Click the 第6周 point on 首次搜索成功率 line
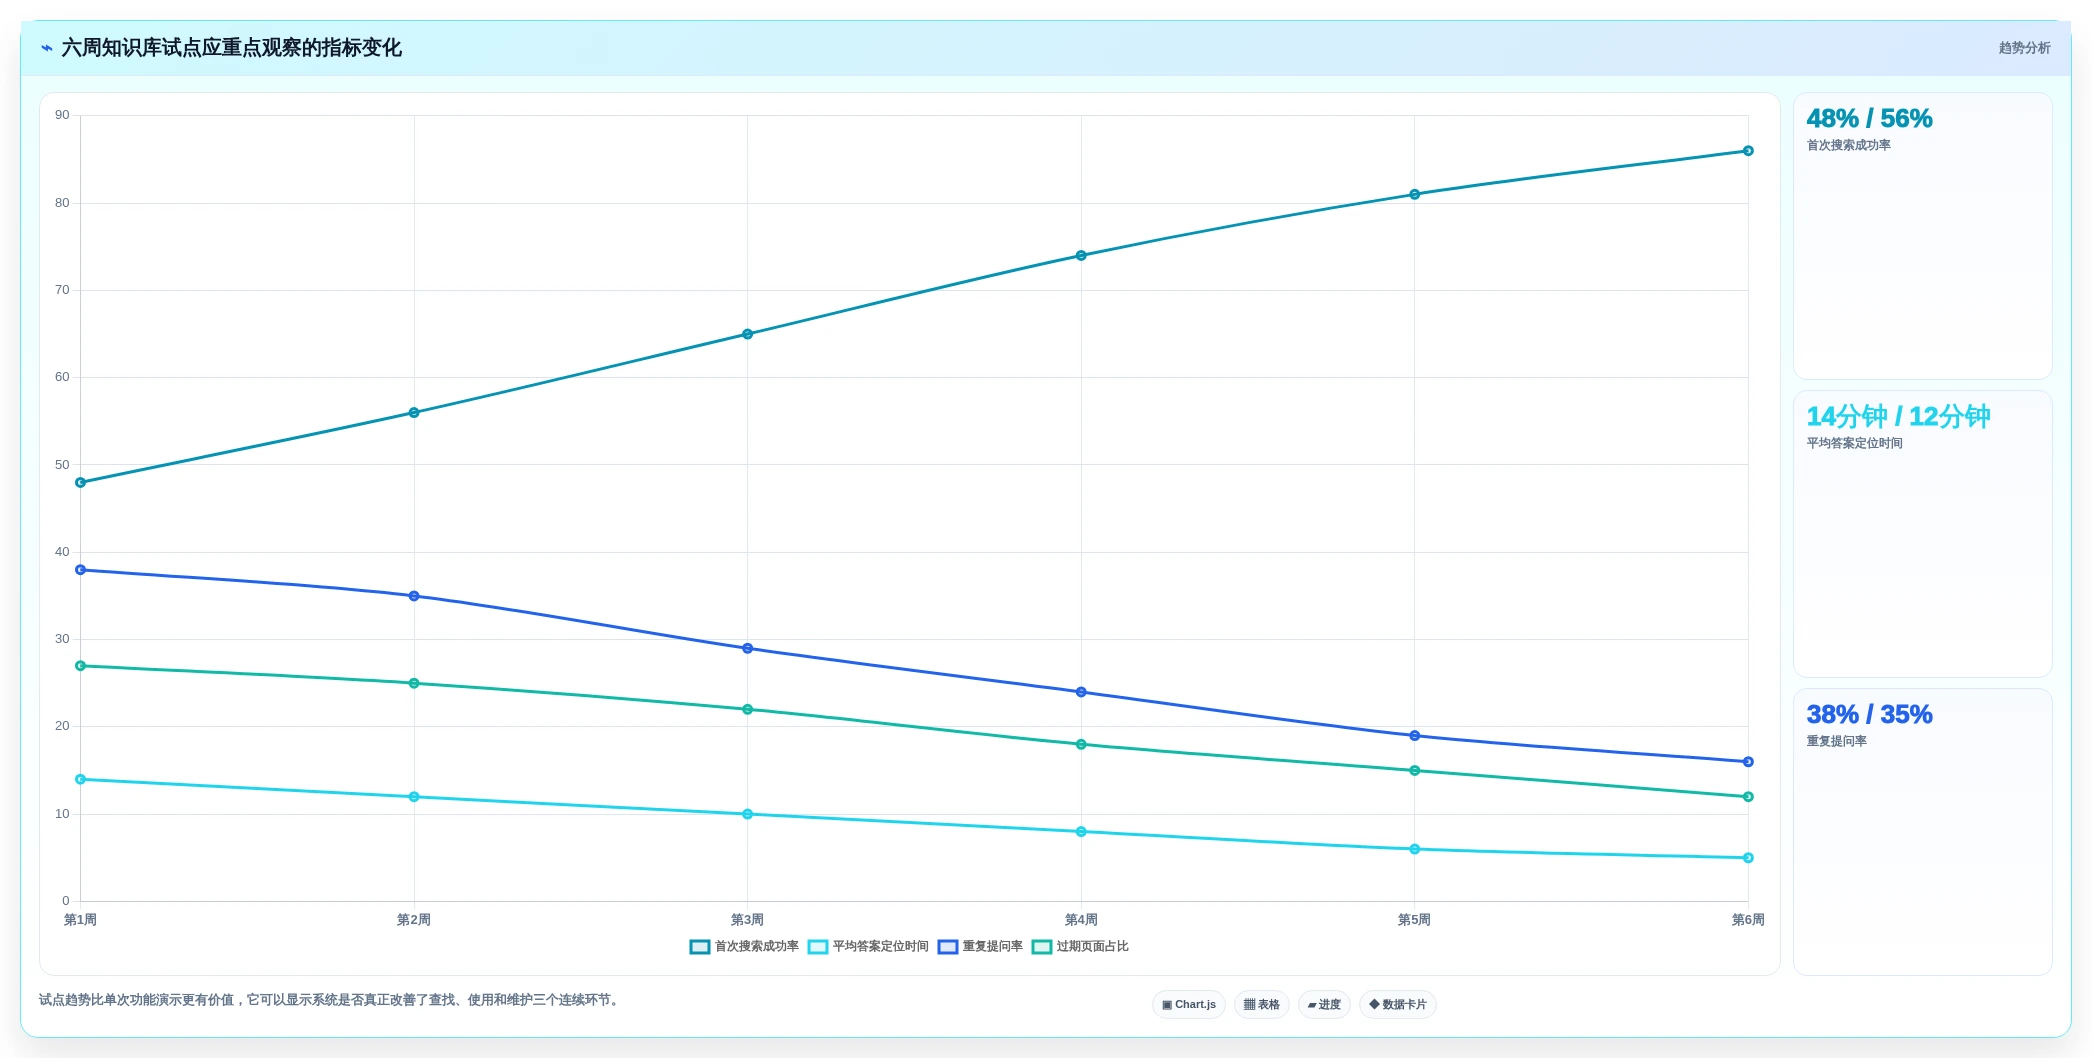The width and height of the screenshot is (2092, 1058). (x=1748, y=151)
